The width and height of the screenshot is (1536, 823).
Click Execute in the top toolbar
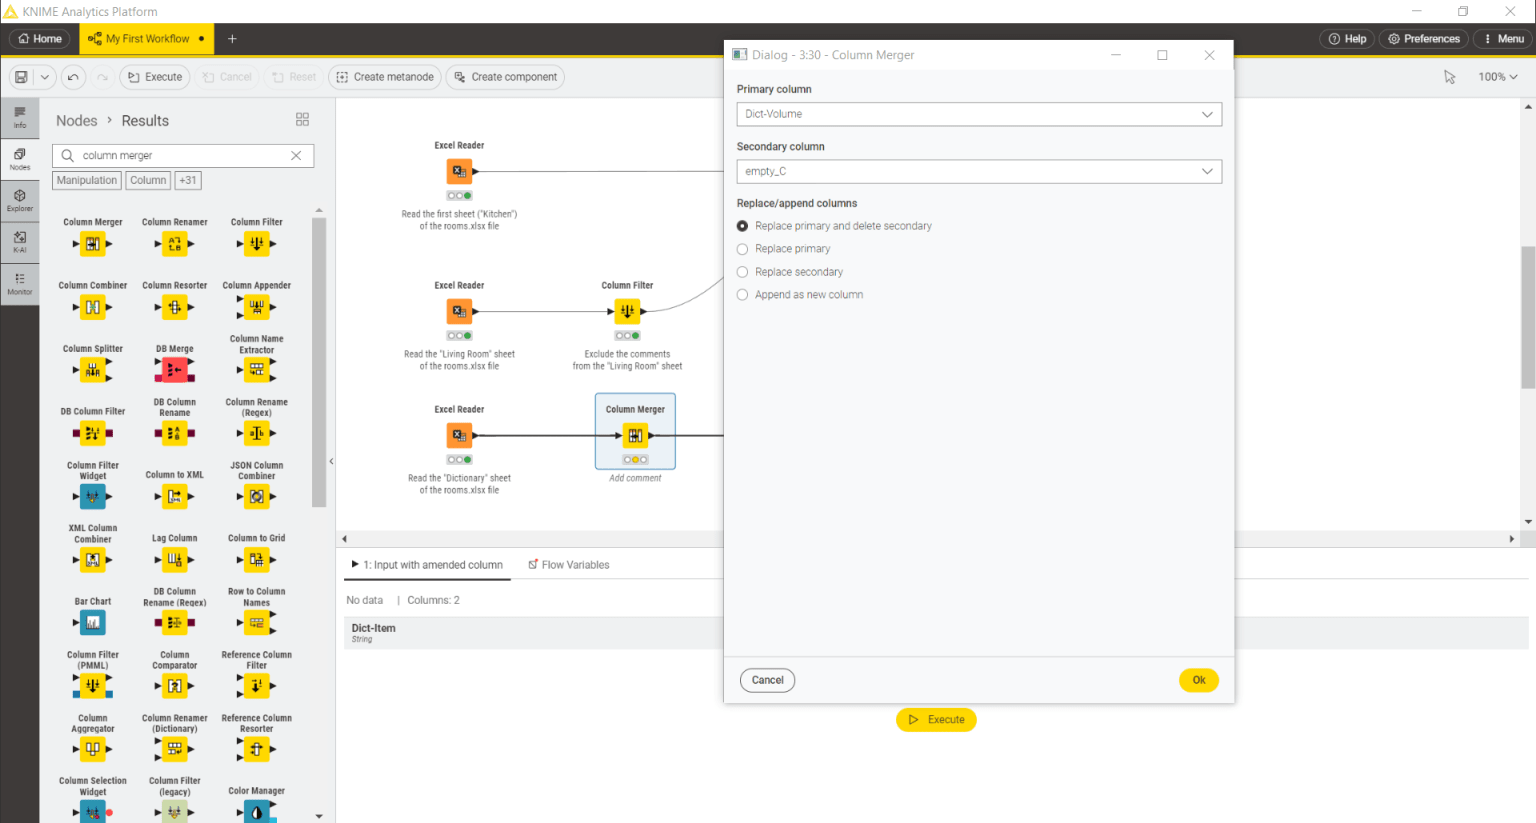(x=155, y=77)
